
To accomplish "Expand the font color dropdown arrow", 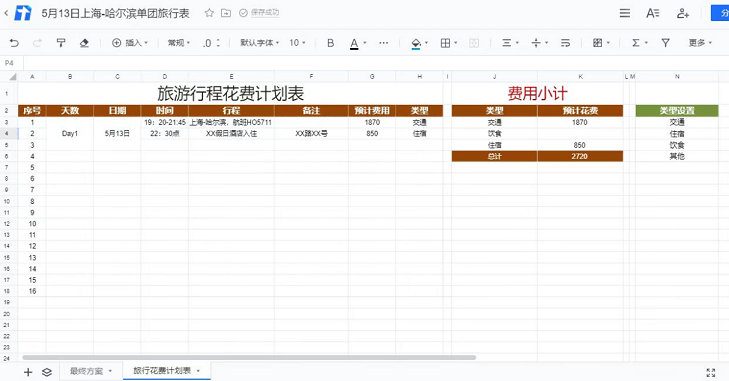I will 365,43.
